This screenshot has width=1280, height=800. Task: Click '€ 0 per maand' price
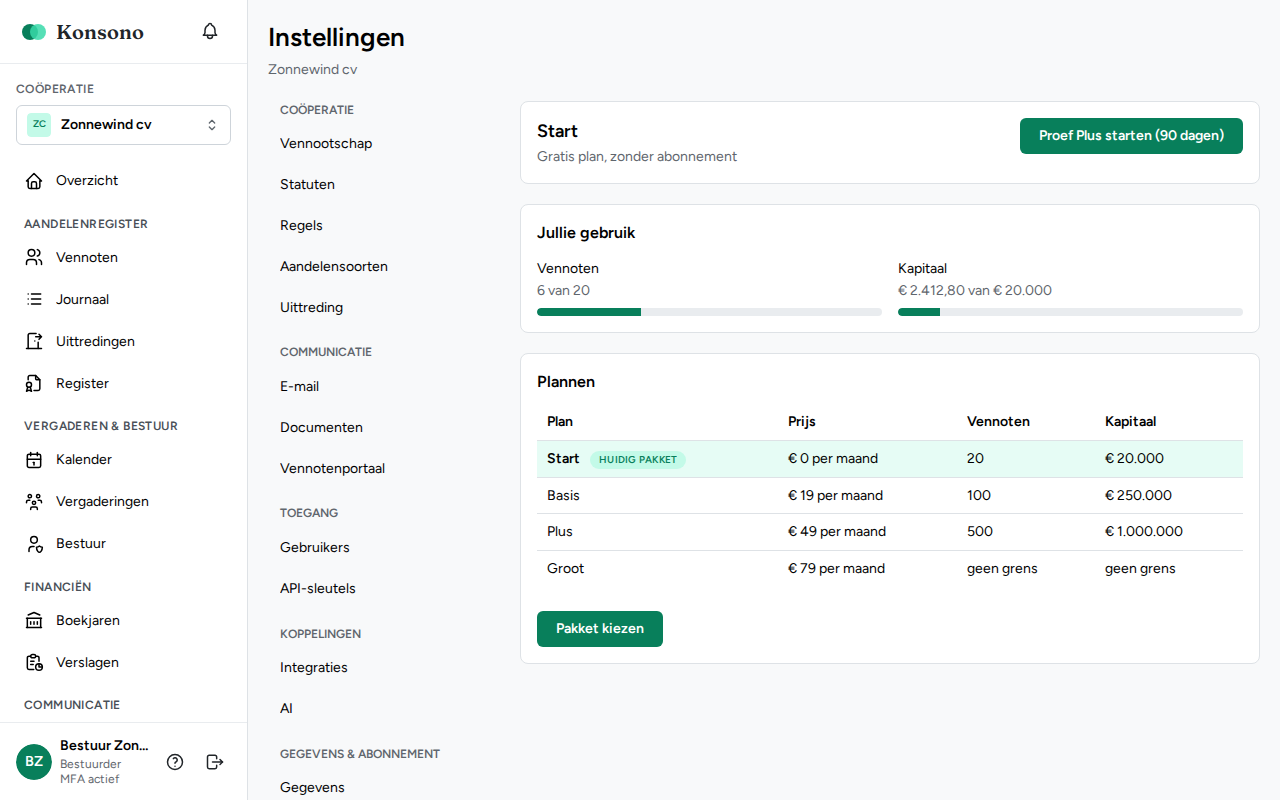point(833,459)
